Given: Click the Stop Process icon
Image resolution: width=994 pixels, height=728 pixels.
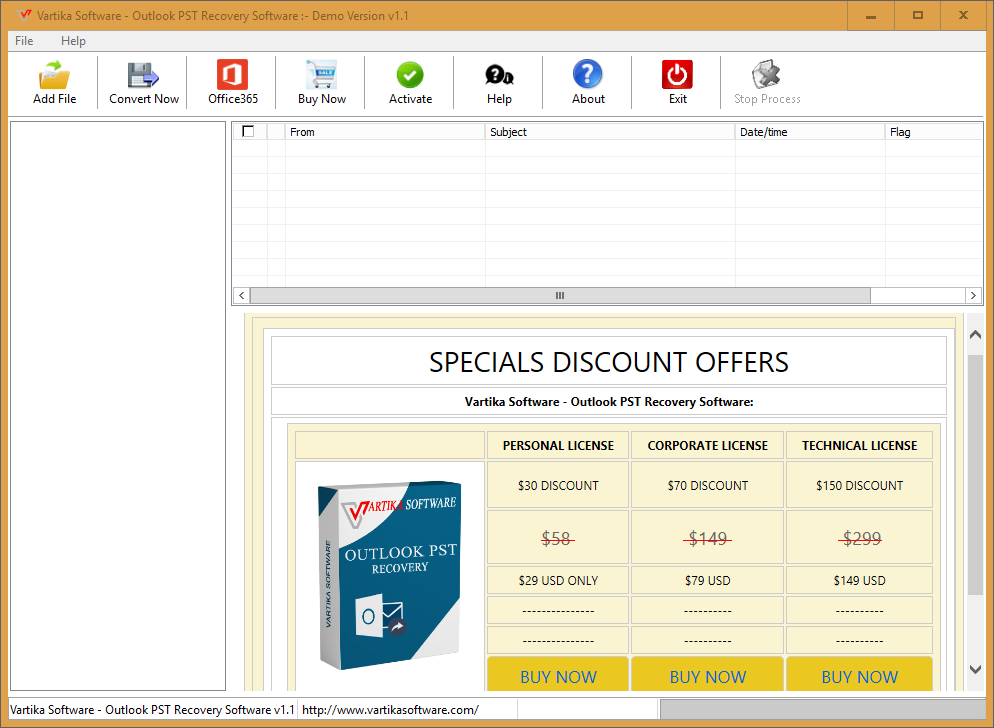Looking at the screenshot, I should 766,75.
